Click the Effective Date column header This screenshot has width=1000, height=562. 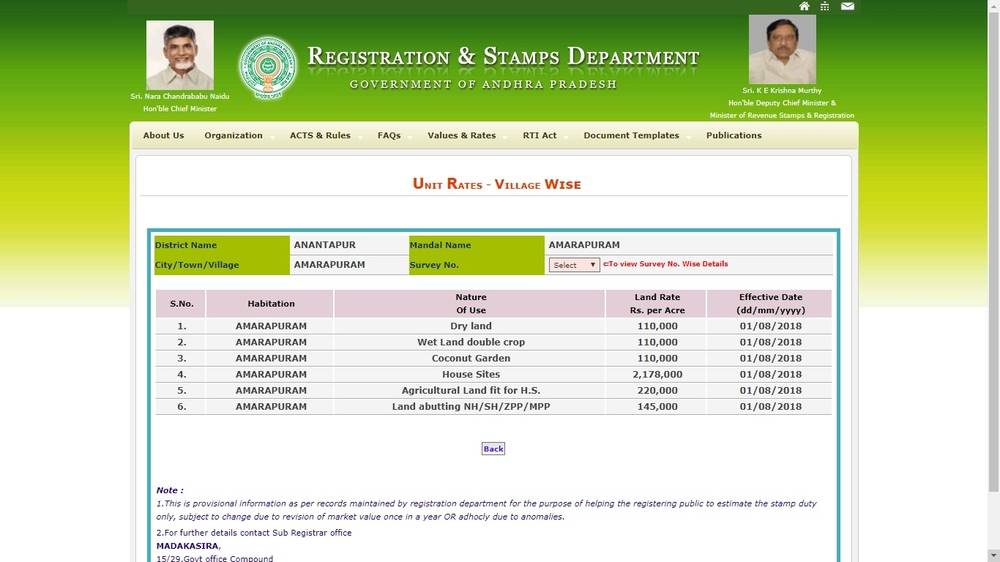770,304
